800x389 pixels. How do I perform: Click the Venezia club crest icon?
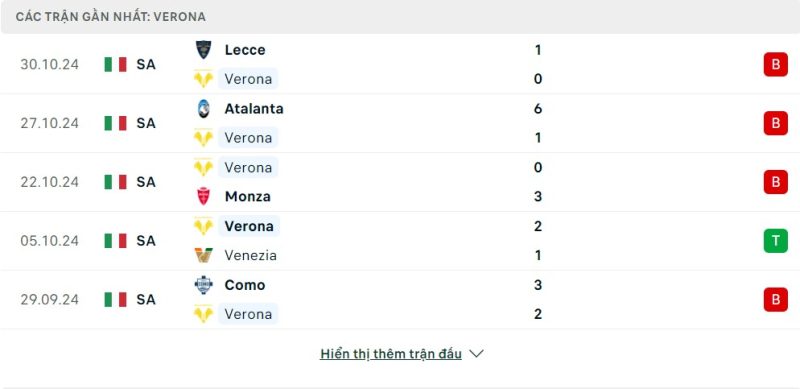[204, 255]
